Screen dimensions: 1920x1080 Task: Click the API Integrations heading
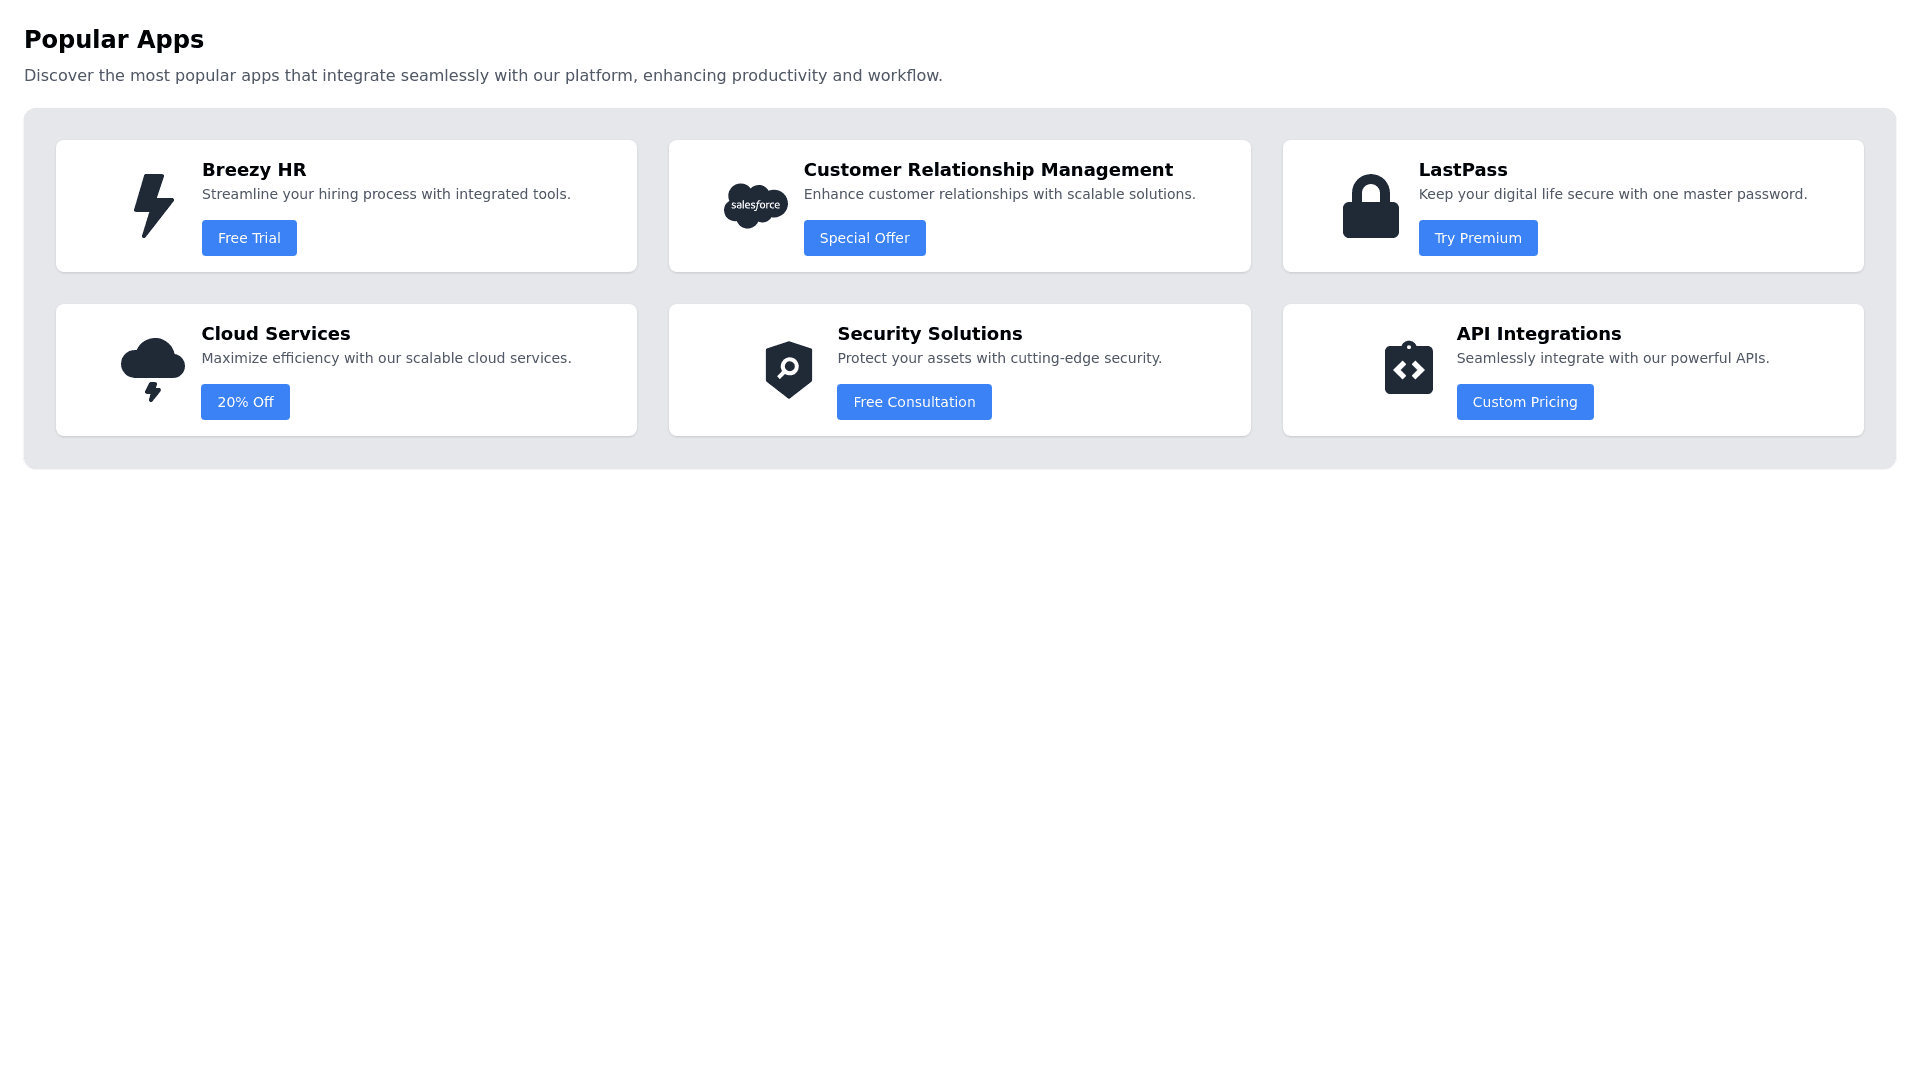(x=1538, y=334)
